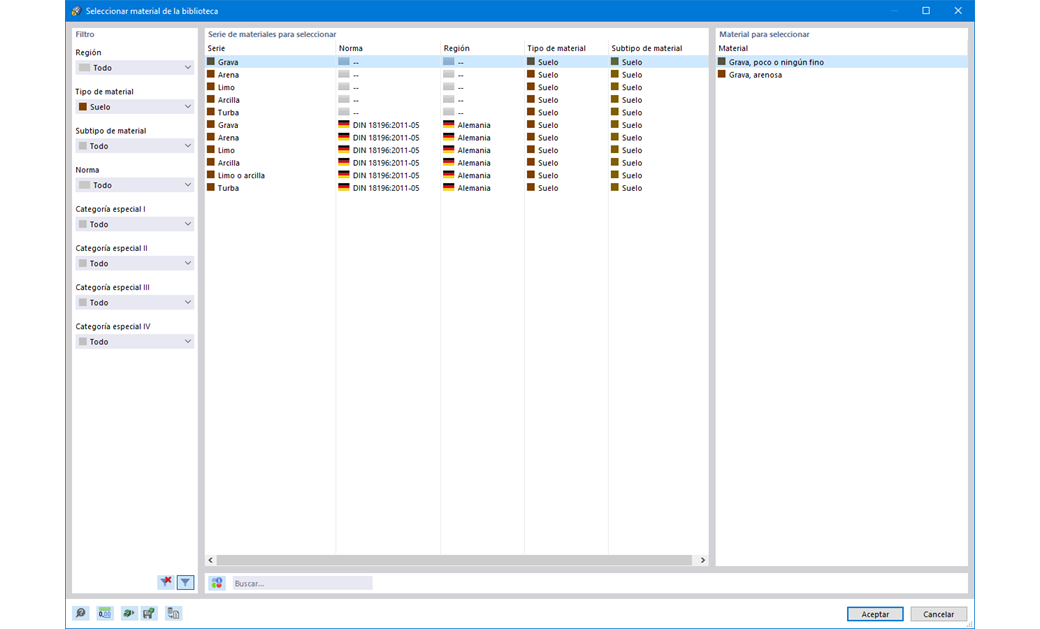
Task: Expand the Categoría especial III dropdown
Action: point(135,303)
